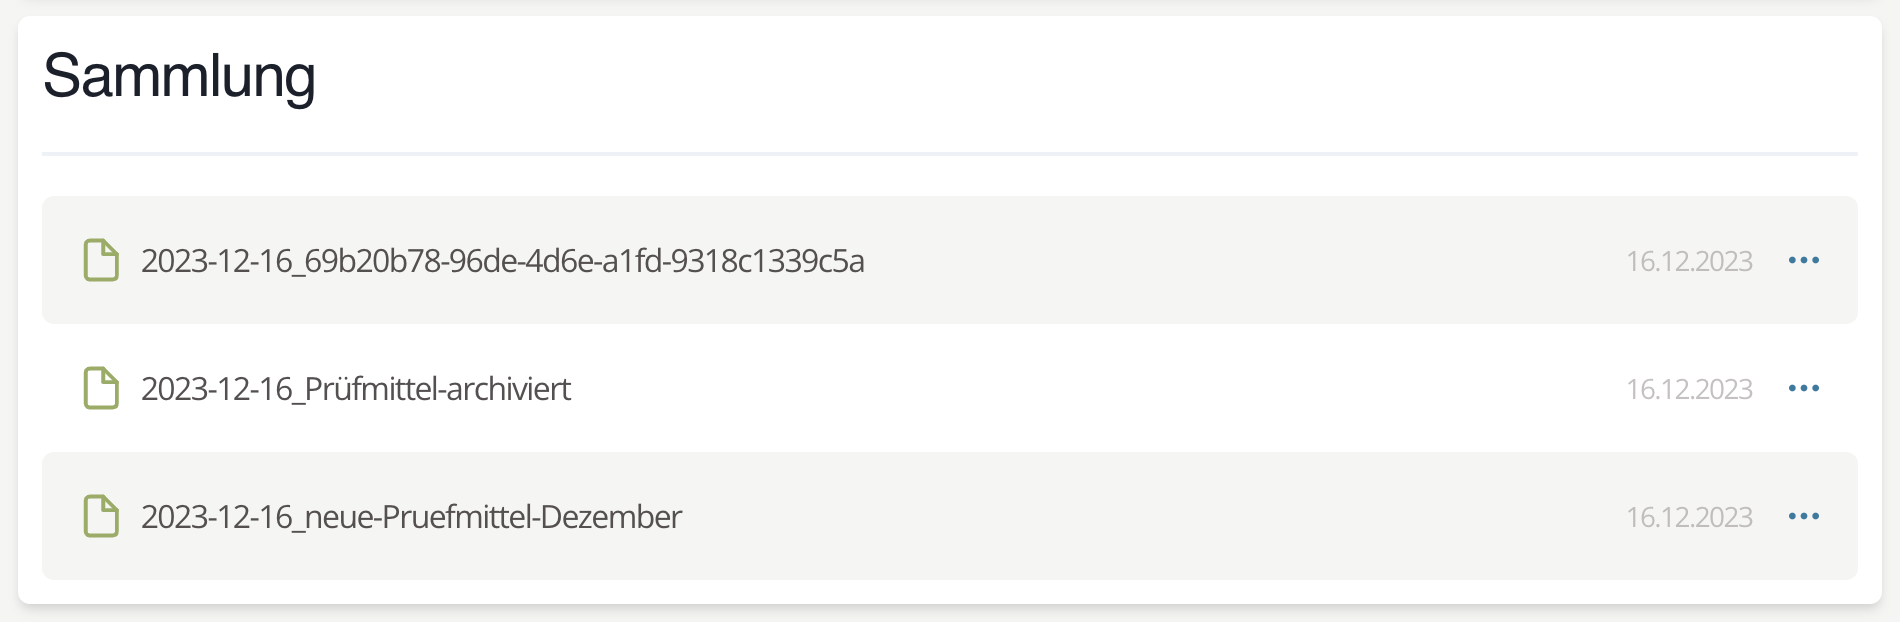
Task: Open three-dot menu for neue-Pruefmittel-Dezember
Action: point(1803,516)
